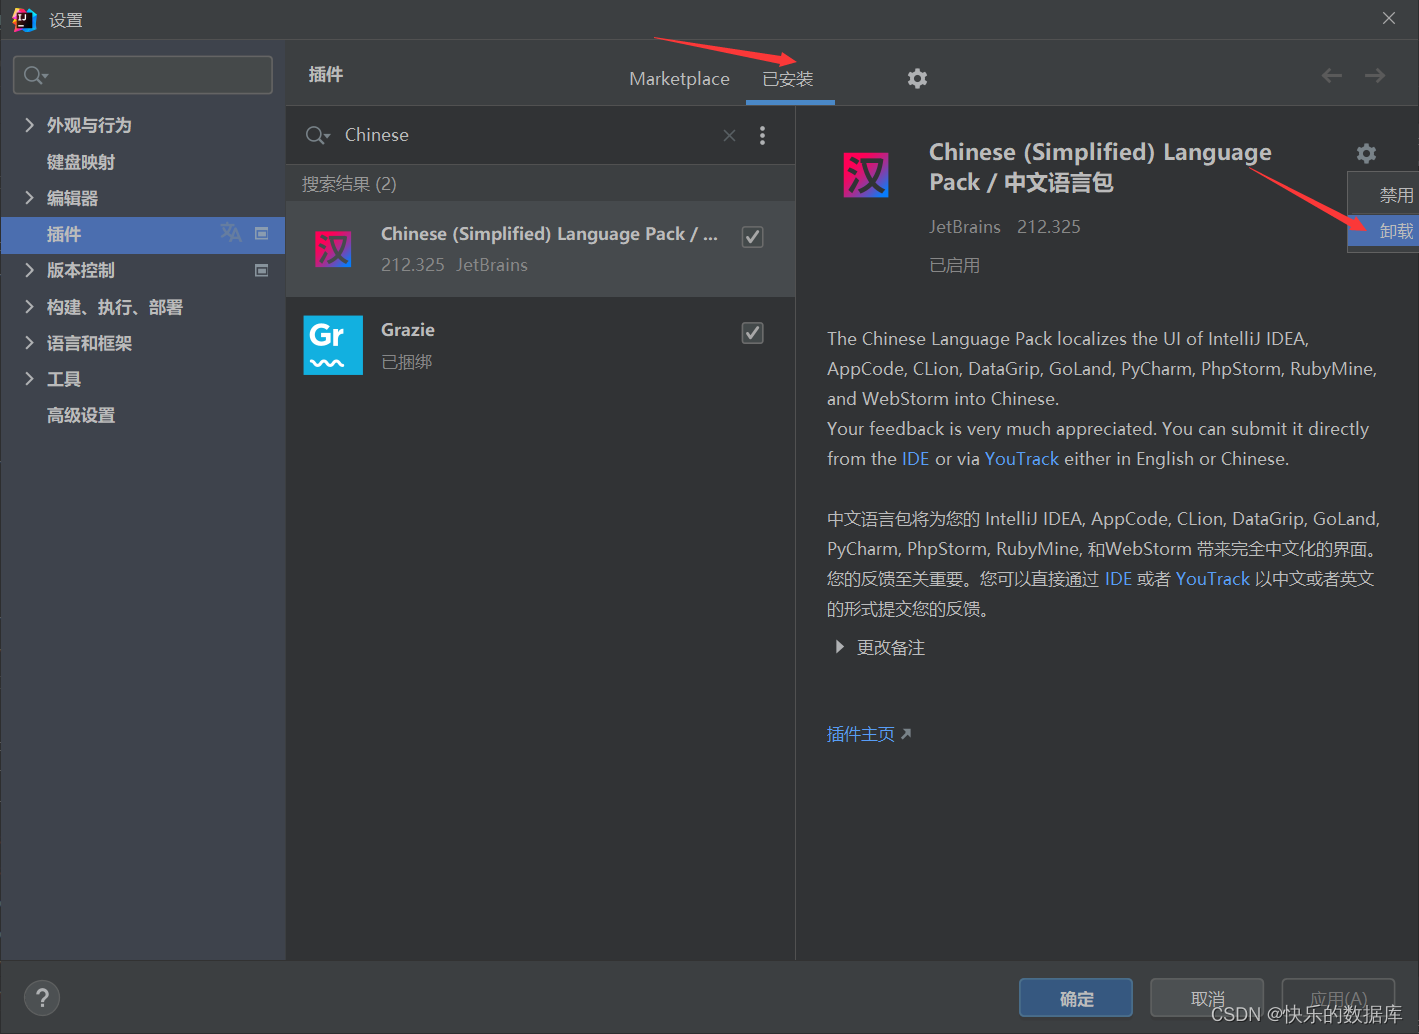Click the 212.325 version in the details pane
The image size is (1419, 1034).
pos(1048,227)
